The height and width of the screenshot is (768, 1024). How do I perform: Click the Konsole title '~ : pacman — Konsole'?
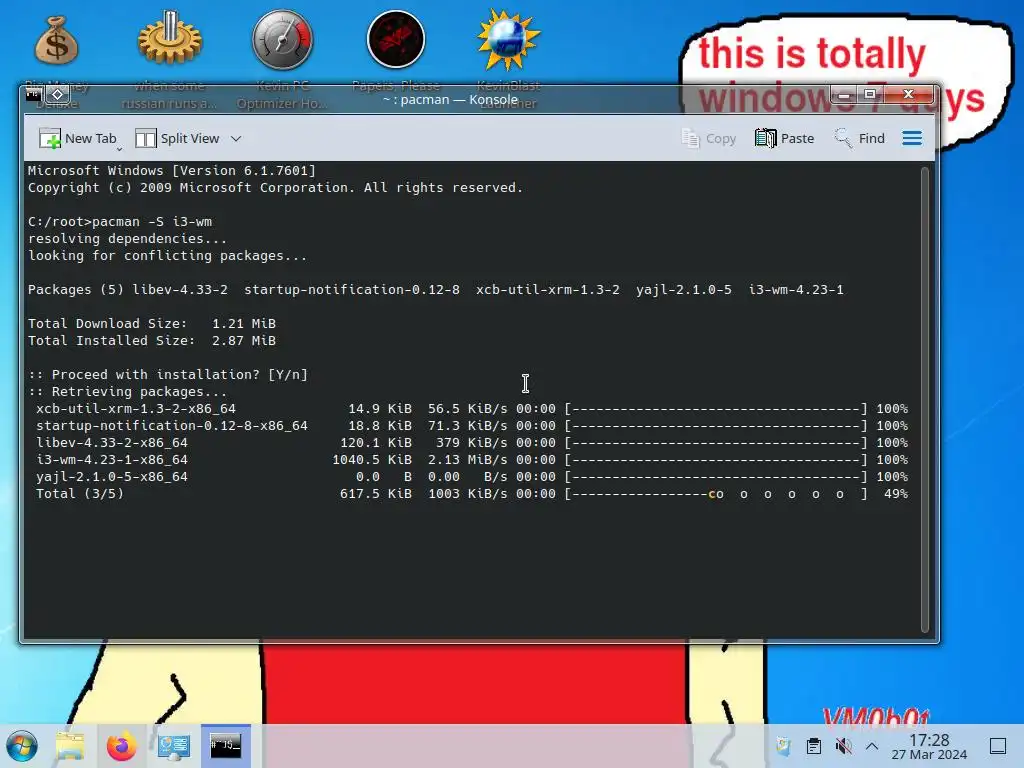pos(450,99)
